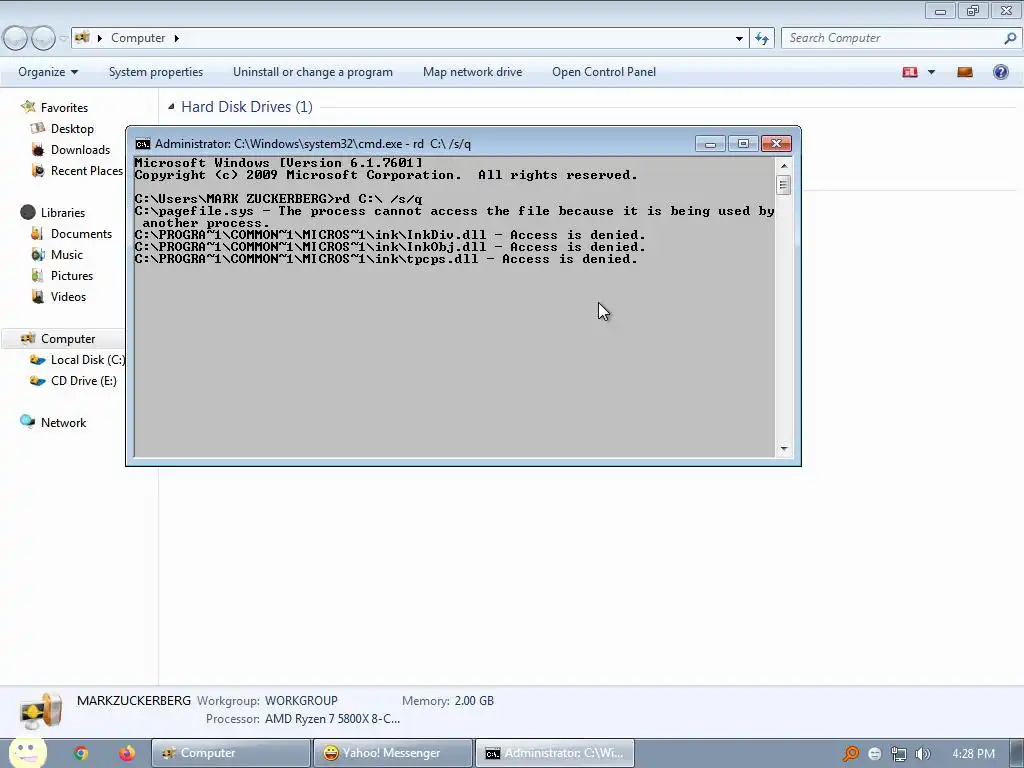Open the view options dropdown arrow

tap(931, 72)
